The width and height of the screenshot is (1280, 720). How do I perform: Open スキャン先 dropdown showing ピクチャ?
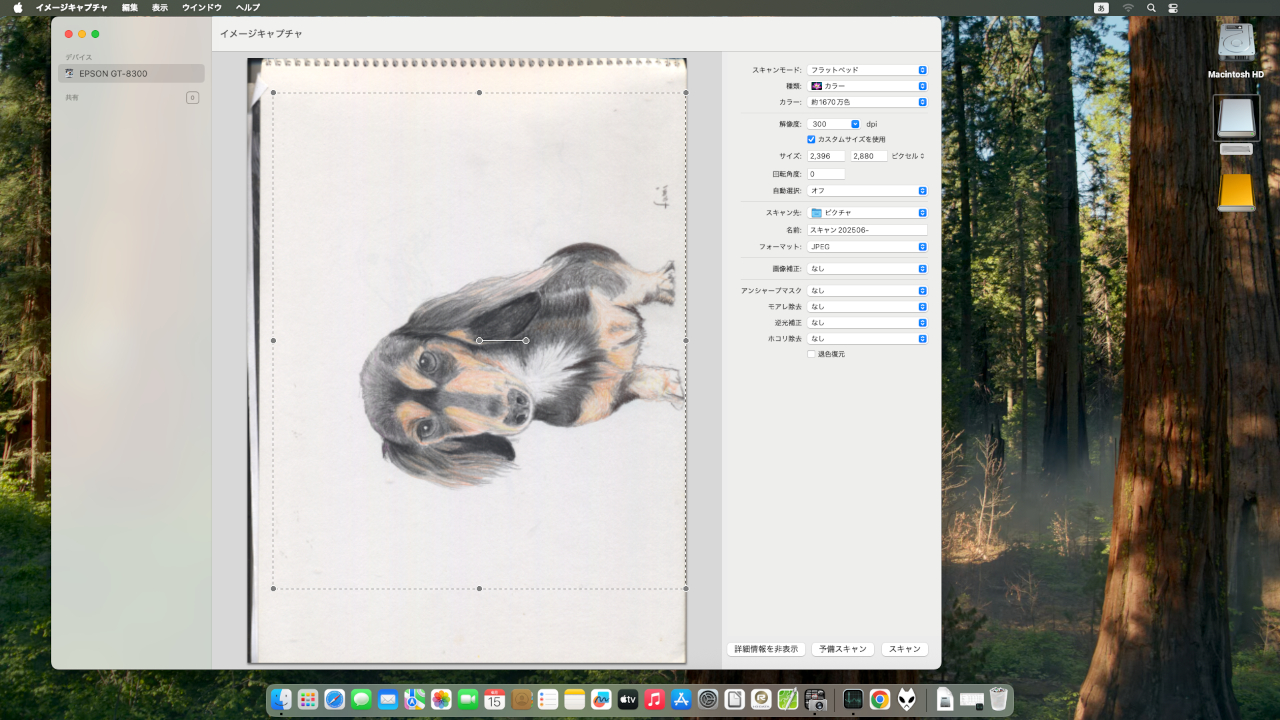867,213
